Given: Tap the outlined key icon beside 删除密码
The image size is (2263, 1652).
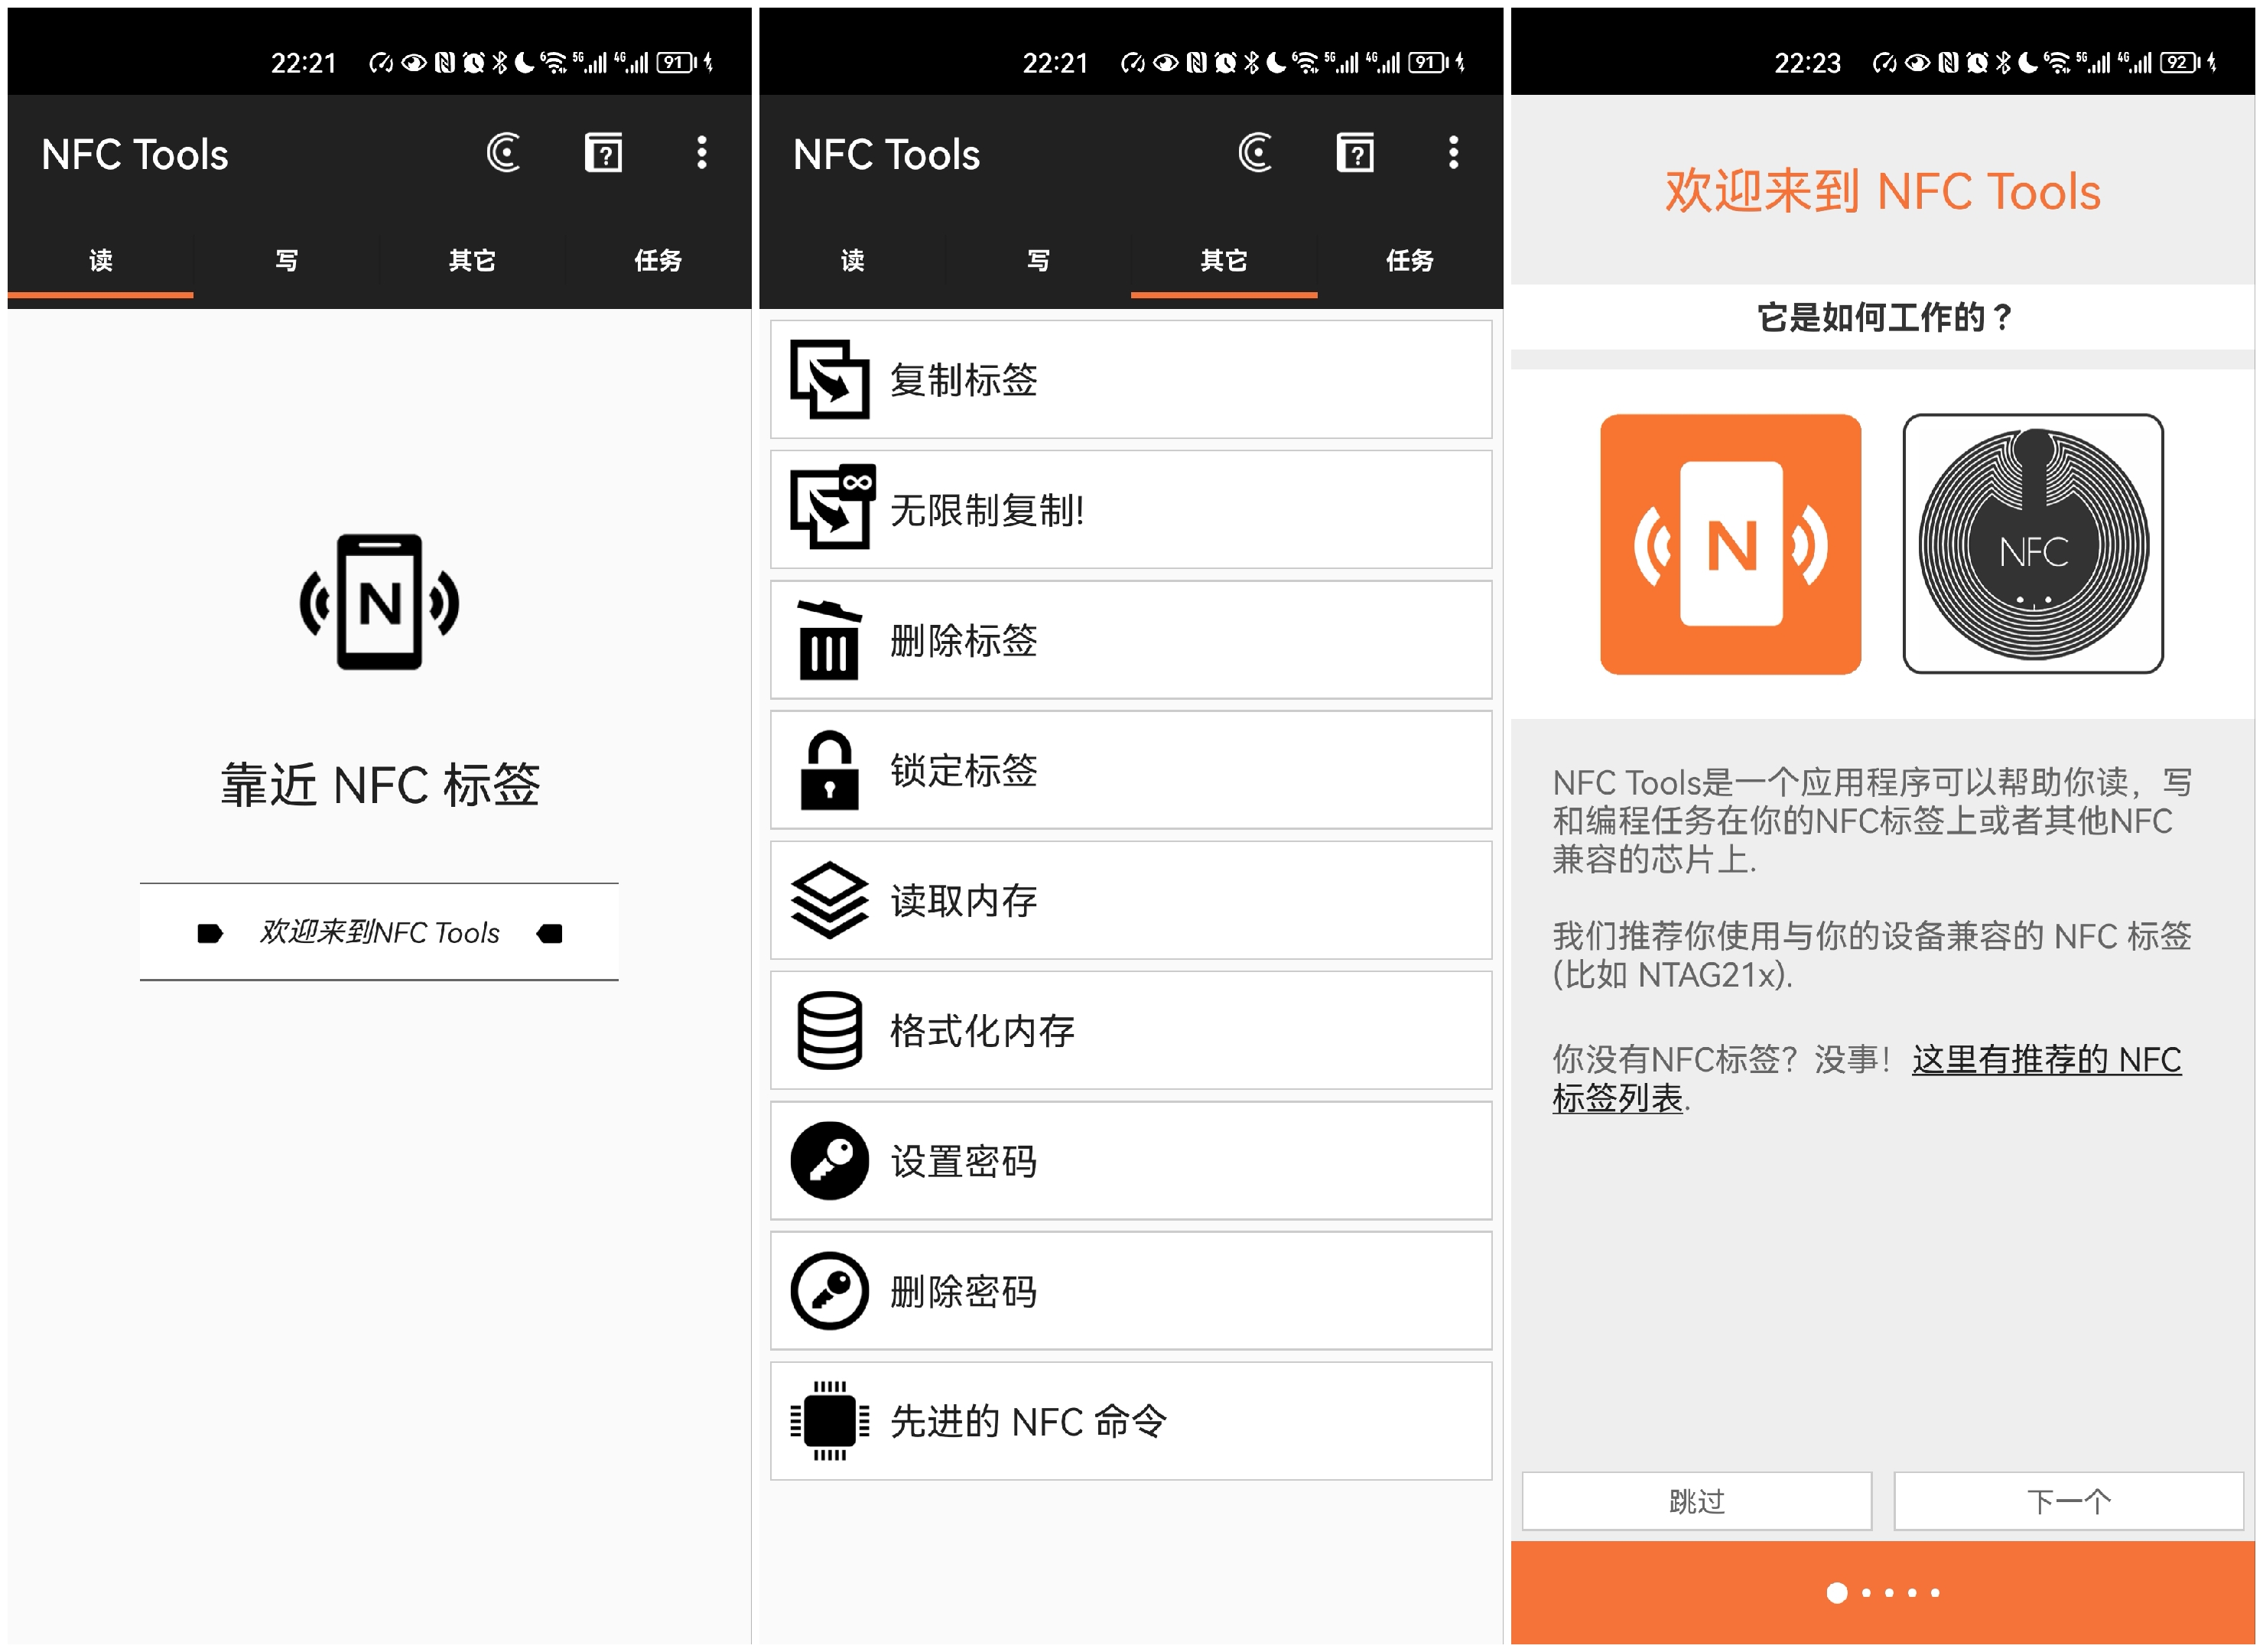Looking at the screenshot, I should 829,1291.
